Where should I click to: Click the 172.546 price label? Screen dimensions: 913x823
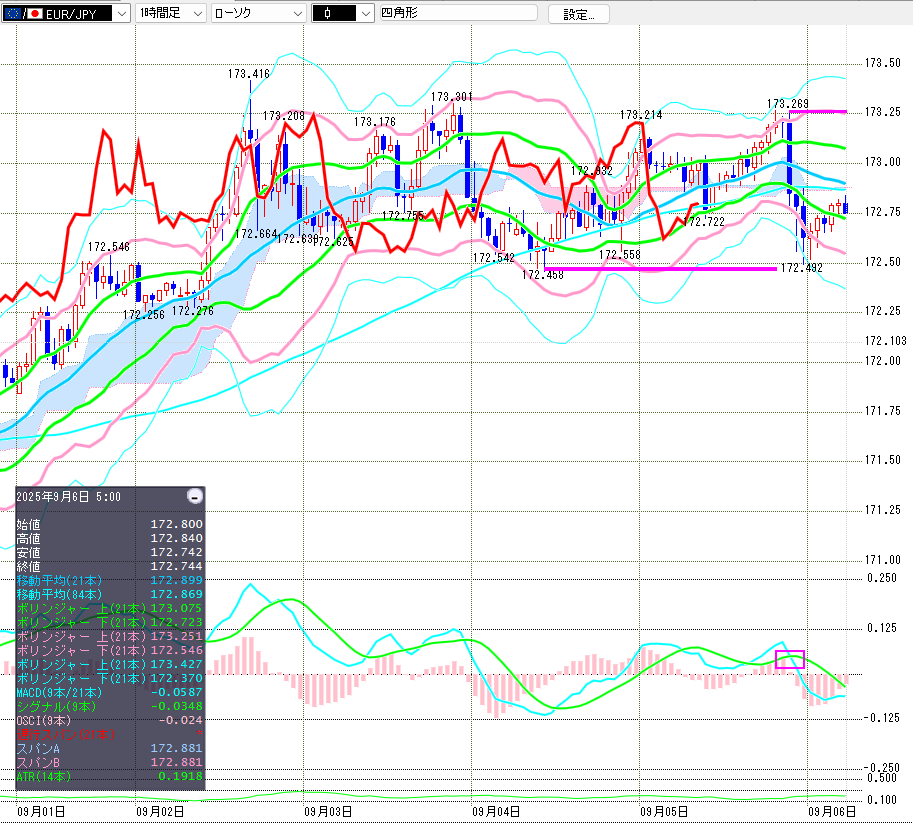tap(109, 247)
